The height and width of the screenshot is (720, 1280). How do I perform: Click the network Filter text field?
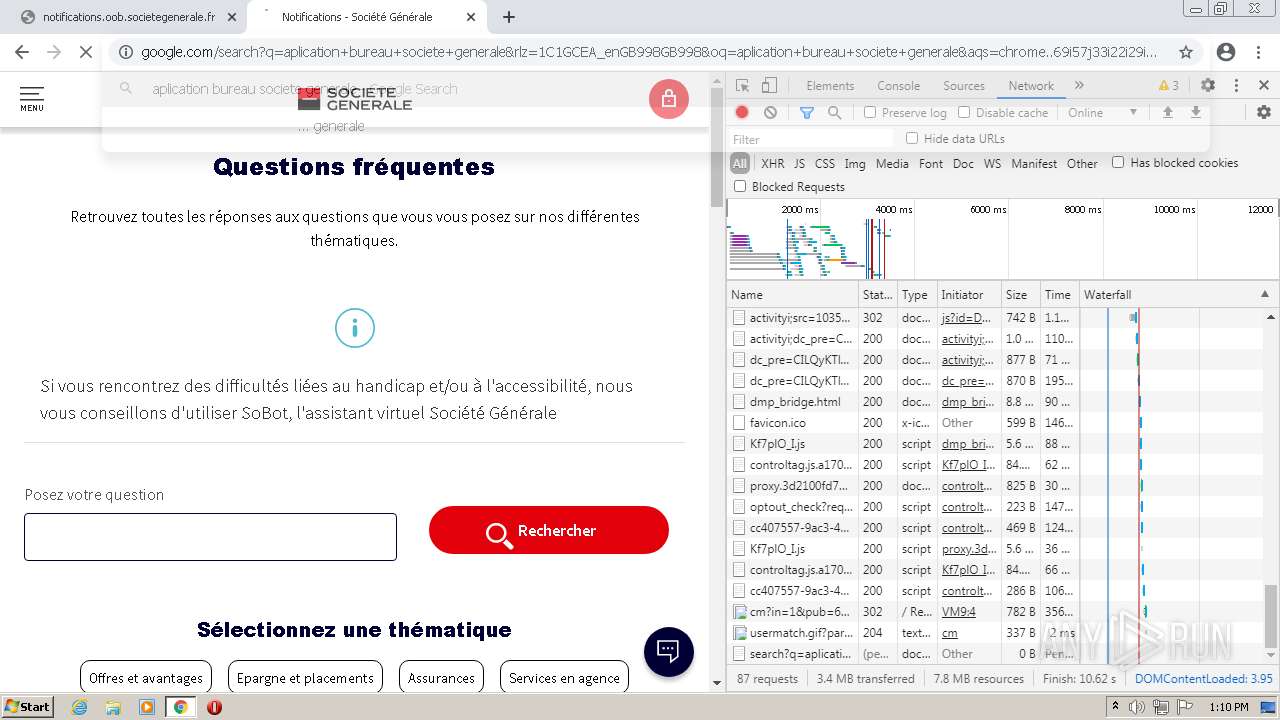tap(810, 139)
